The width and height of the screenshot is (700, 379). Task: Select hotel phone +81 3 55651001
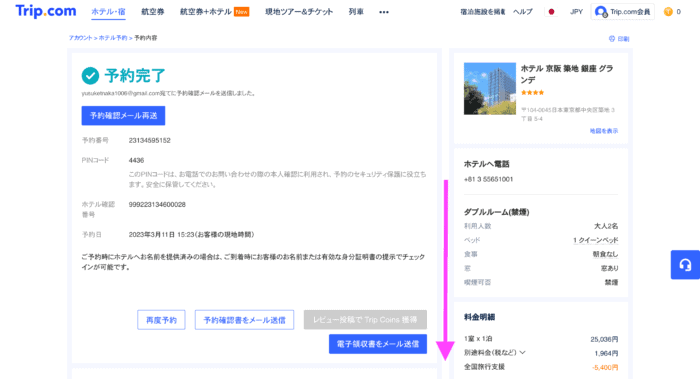(488, 179)
